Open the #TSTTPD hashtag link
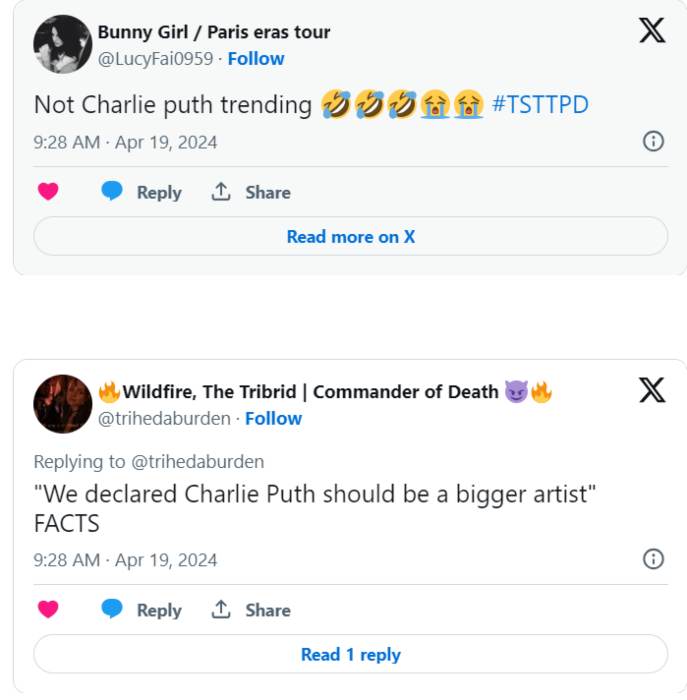 (x=540, y=105)
